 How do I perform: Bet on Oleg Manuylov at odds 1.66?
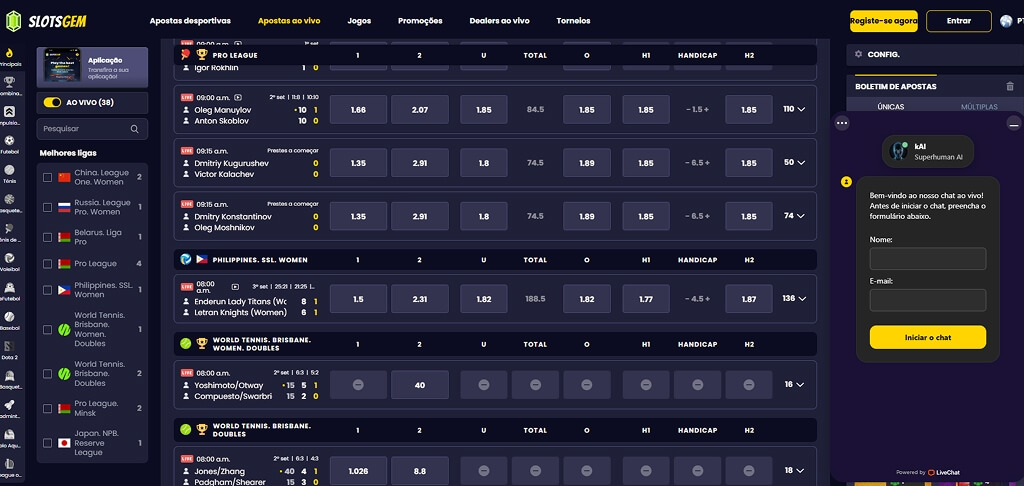coord(359,110)
